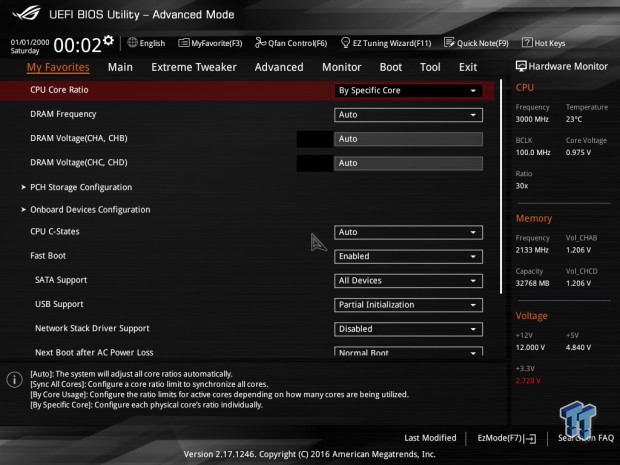Click the 30x ratio value
This screenshot has height=465, width=620.
tap(522, 186)
